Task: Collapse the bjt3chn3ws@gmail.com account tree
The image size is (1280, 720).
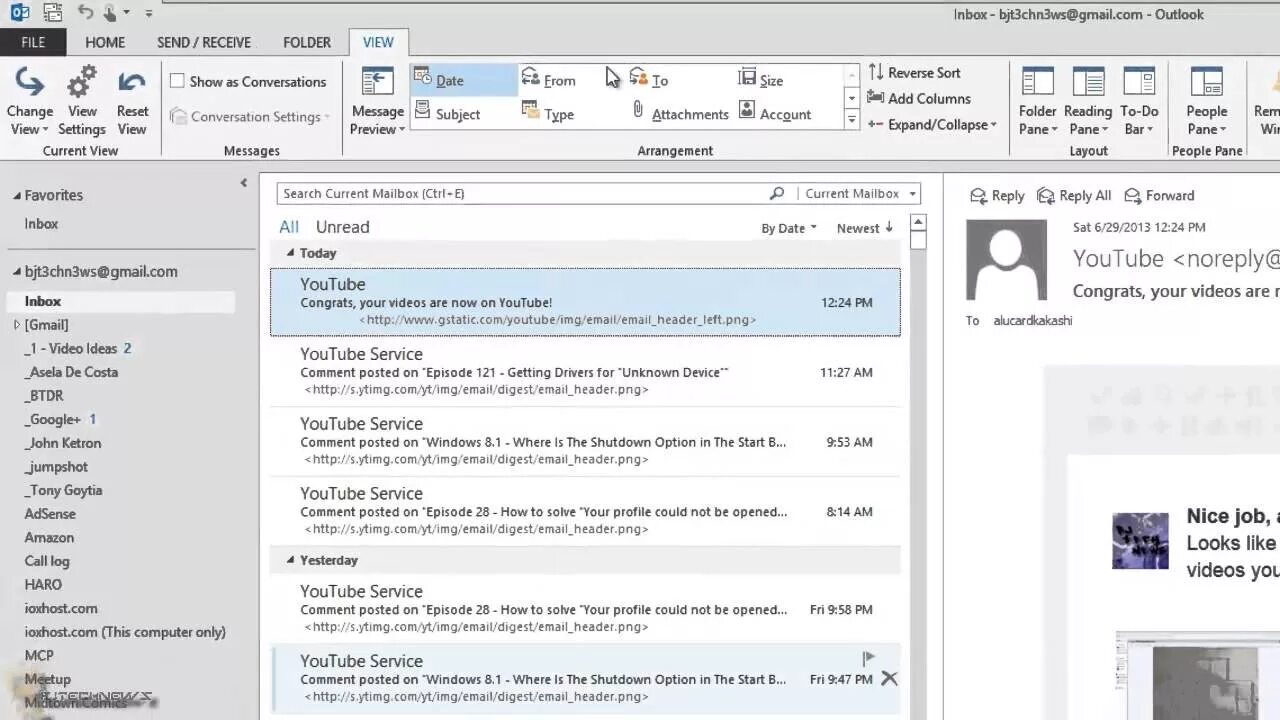Action: pyautogui.click(x=17, y=272)
